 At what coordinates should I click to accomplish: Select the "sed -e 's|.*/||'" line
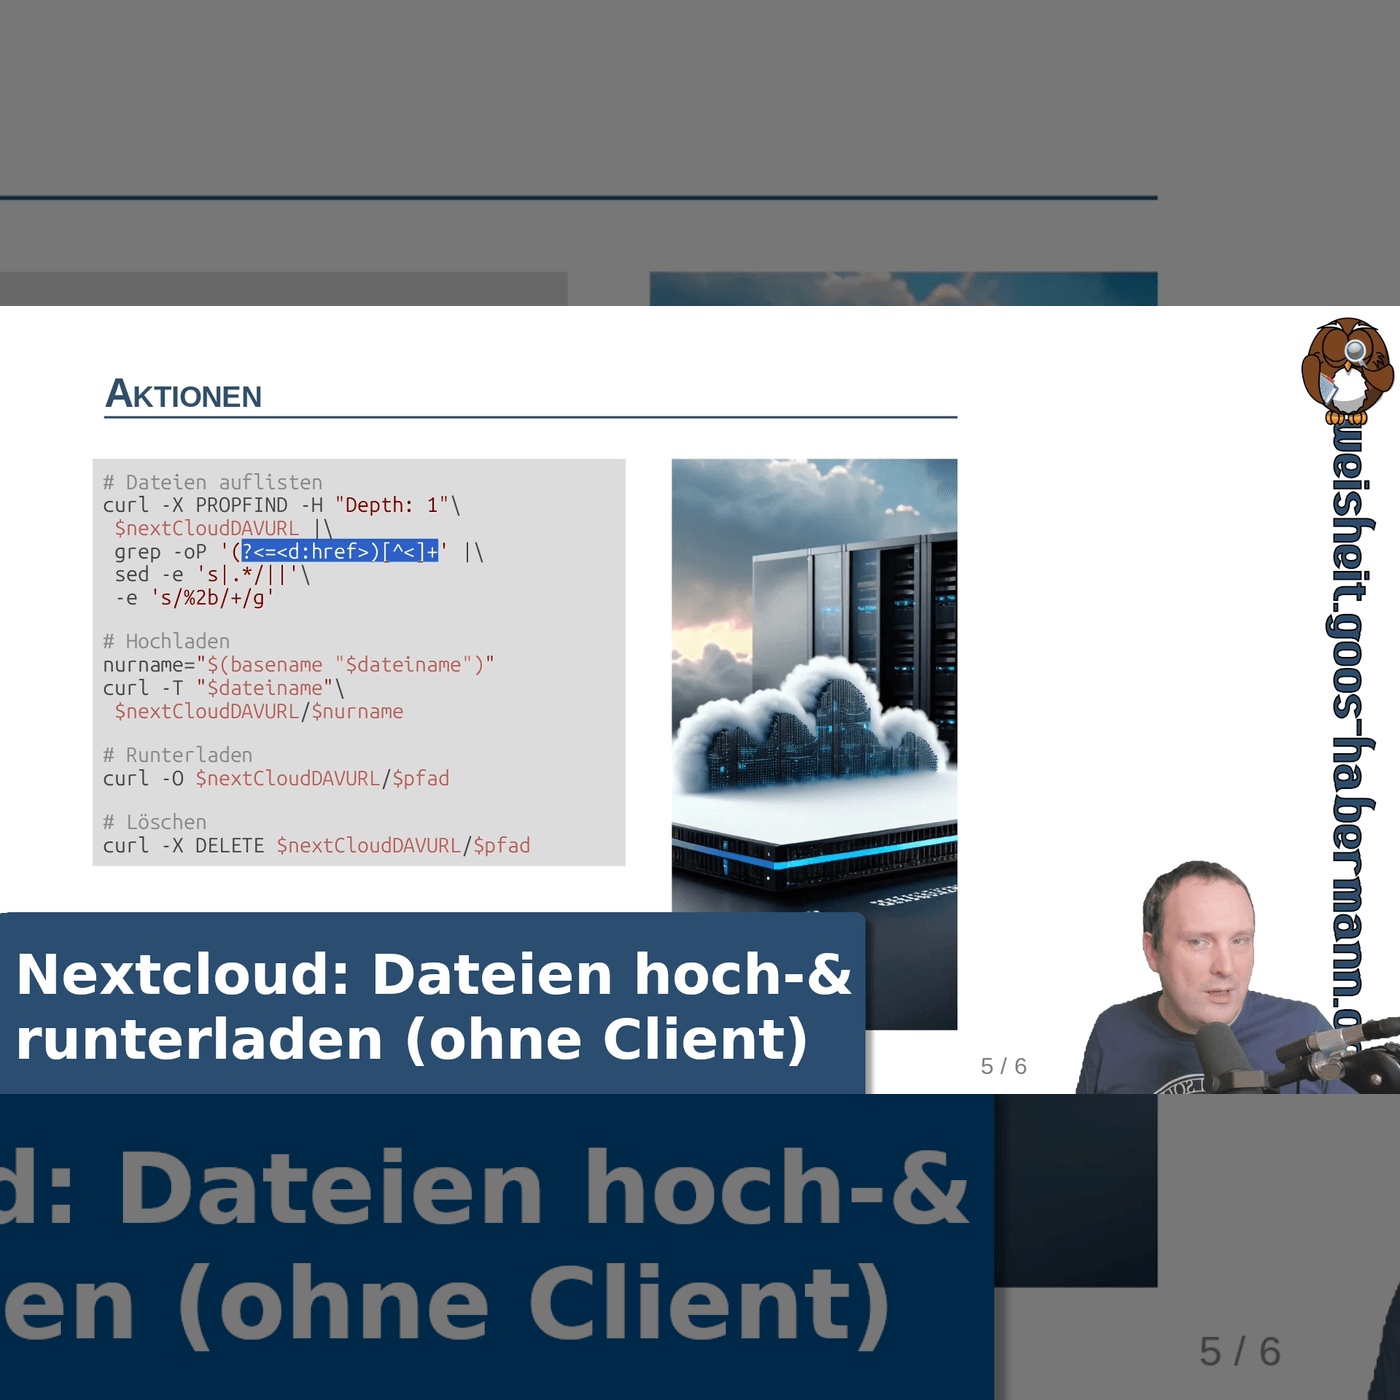tap(212, 574)
